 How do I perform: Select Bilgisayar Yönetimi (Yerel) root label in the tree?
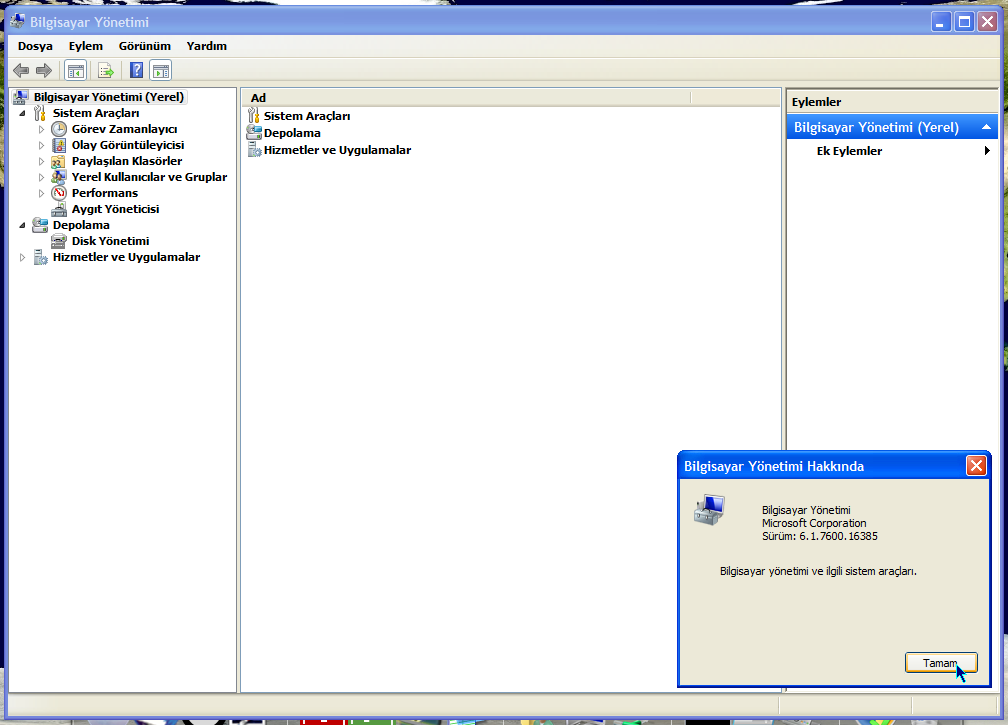coord(109,97)
